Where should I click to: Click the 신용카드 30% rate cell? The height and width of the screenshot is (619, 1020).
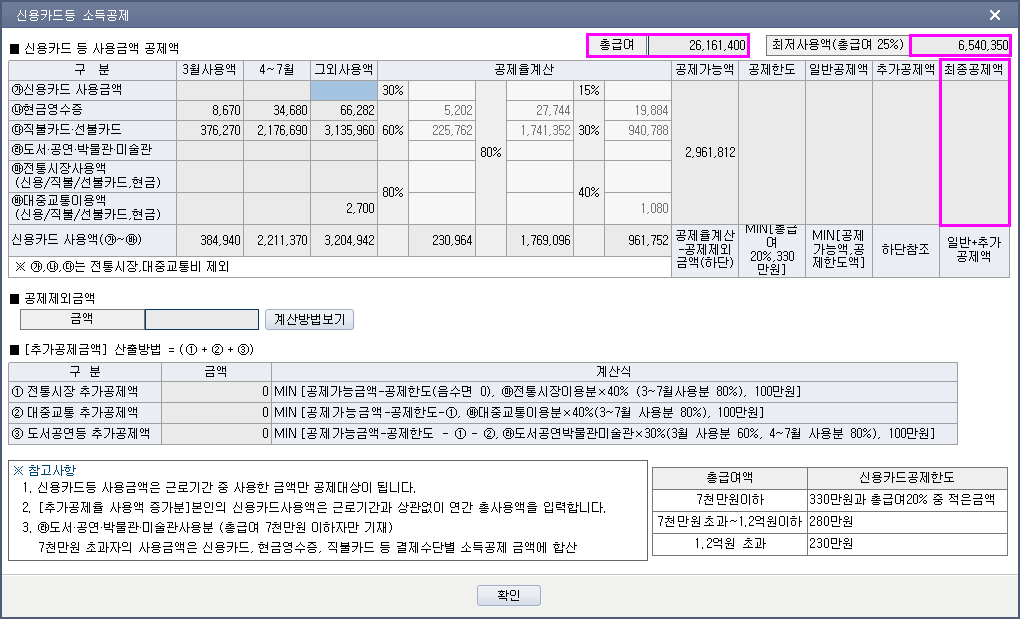(x=393, y=90)
